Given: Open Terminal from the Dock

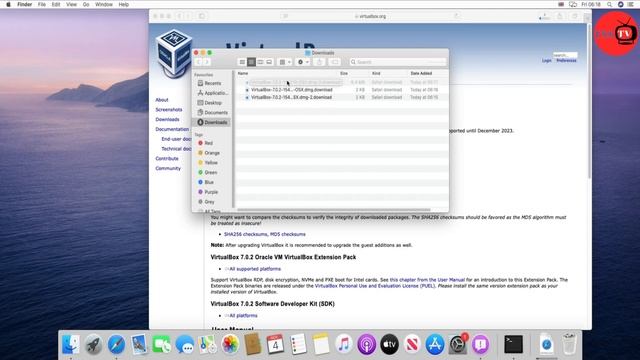Looking at the screenshot, I should point(513,344).
